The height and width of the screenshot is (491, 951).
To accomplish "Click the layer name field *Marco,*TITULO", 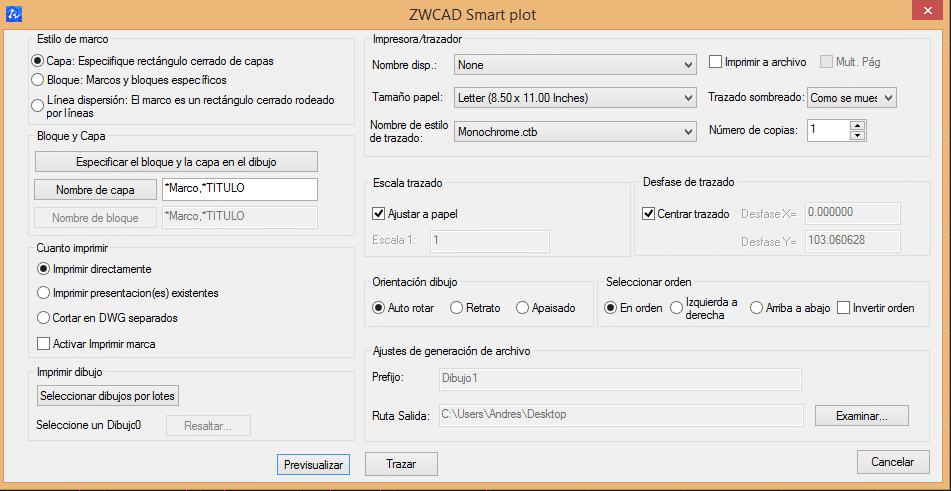I will pos(240,189).
